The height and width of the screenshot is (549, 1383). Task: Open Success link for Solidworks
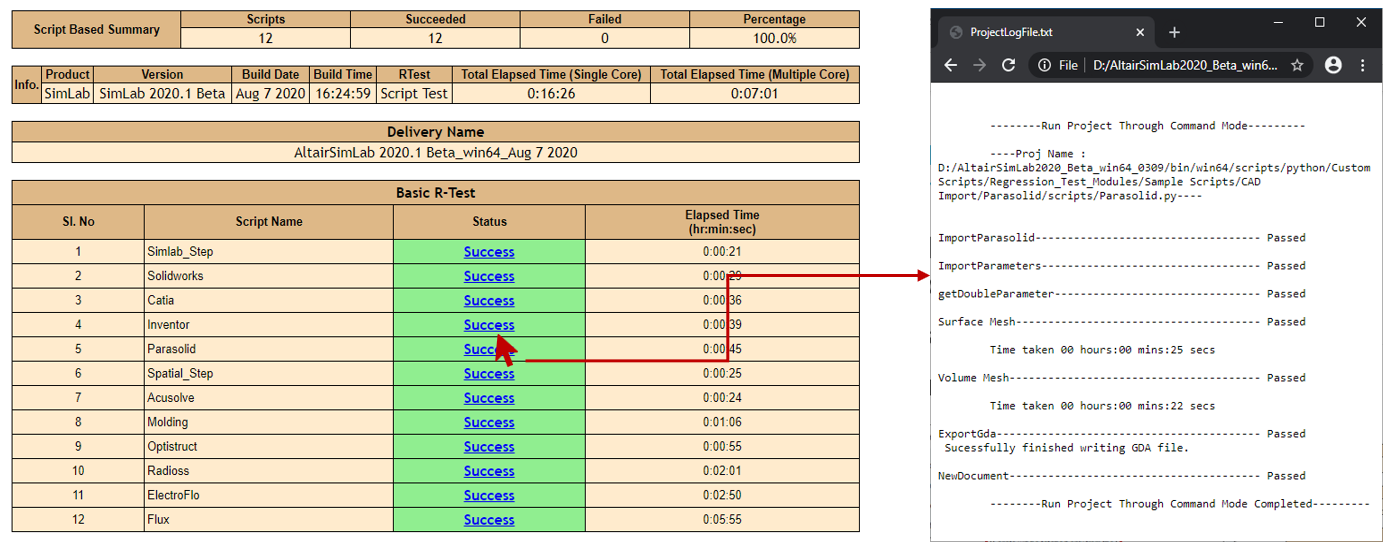click(488, 276)
